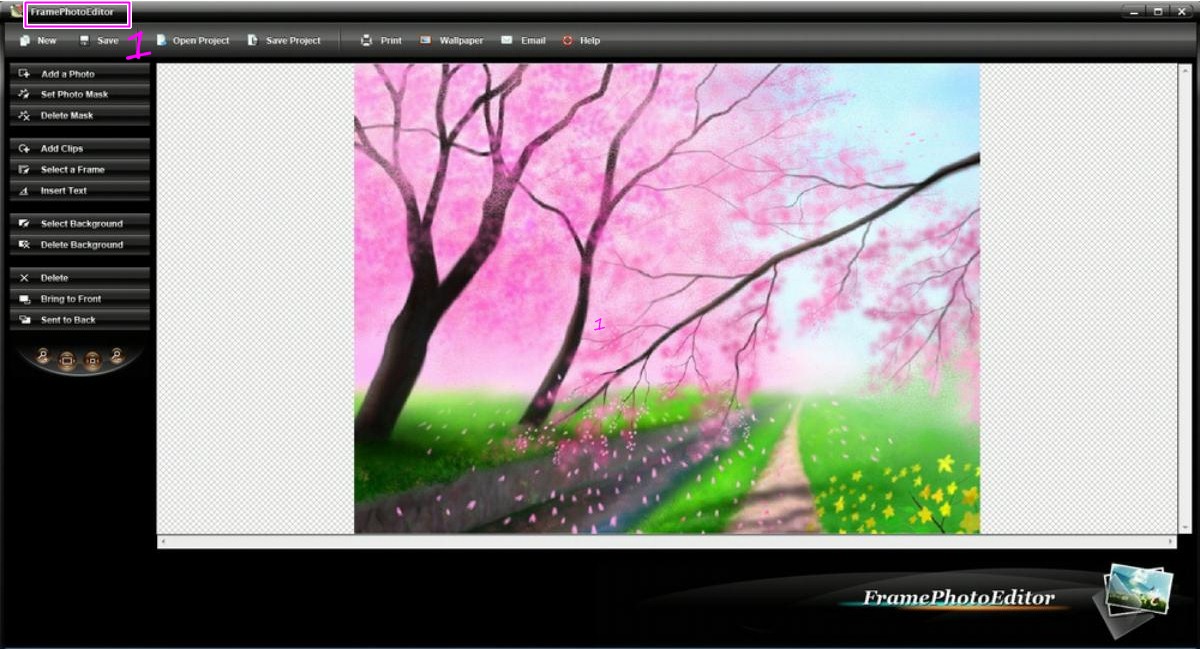Click the plain Delete button
Screen dimensions: 1200x649
click(80, 278)
